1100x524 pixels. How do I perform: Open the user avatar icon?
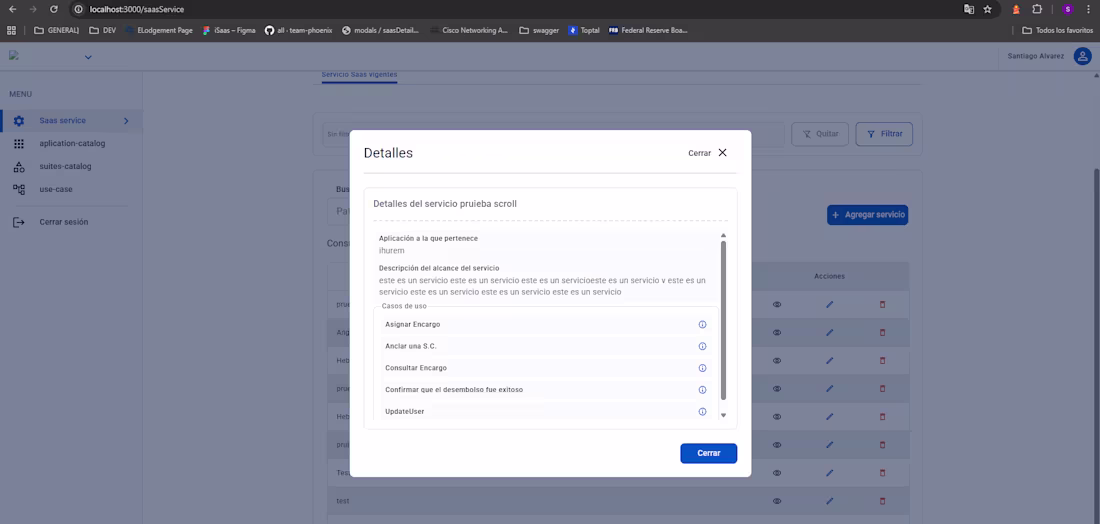pyautogui.click(x=1082, y=56)
